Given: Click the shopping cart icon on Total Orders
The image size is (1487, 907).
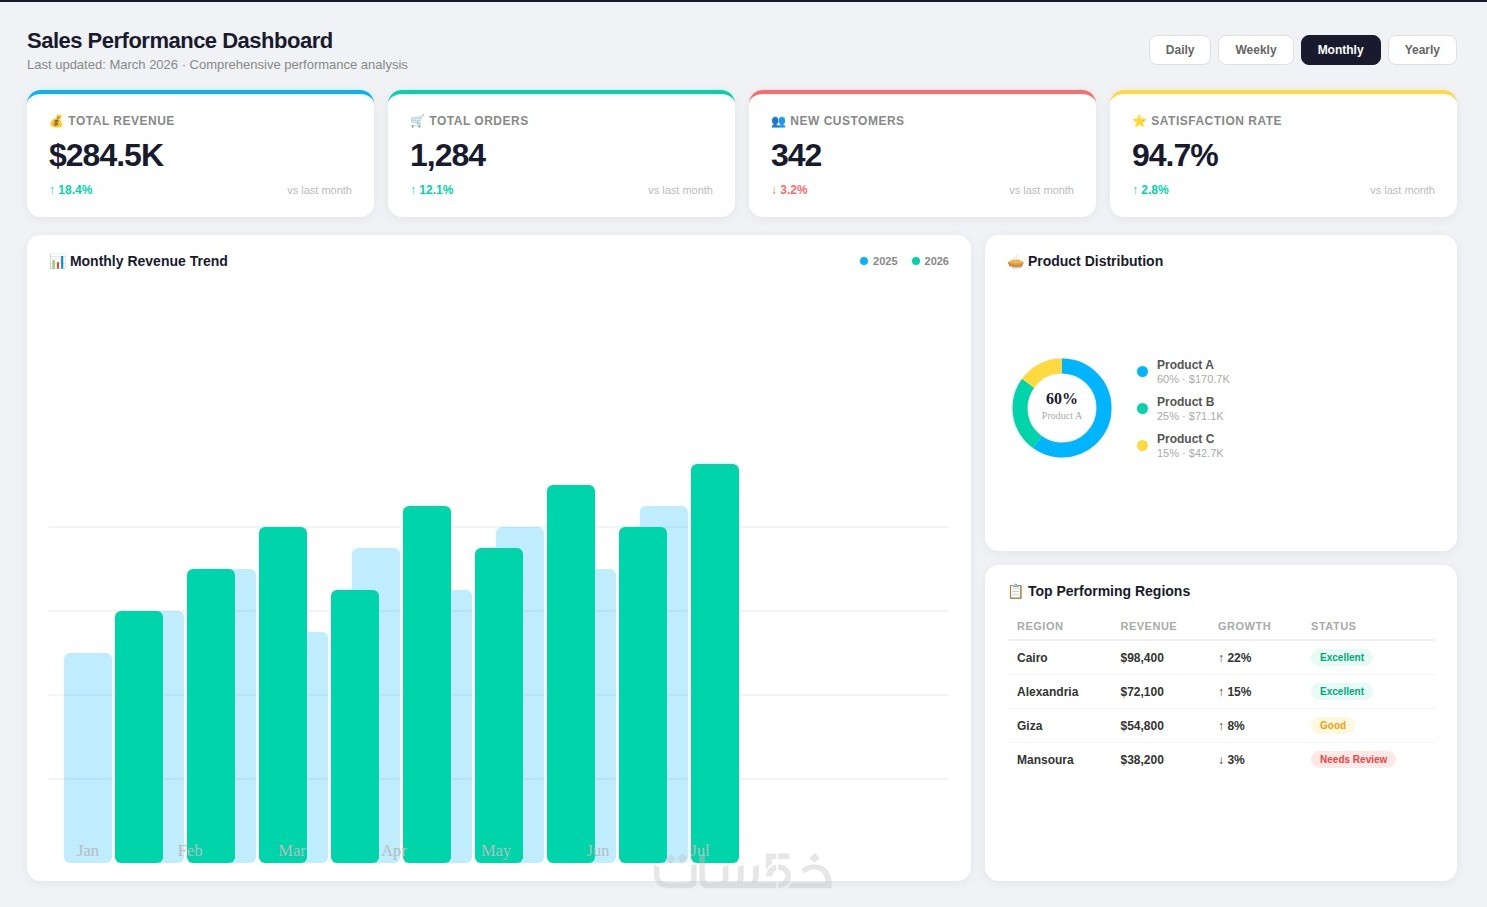Looking at the screenshot, I should click(417, 121).
